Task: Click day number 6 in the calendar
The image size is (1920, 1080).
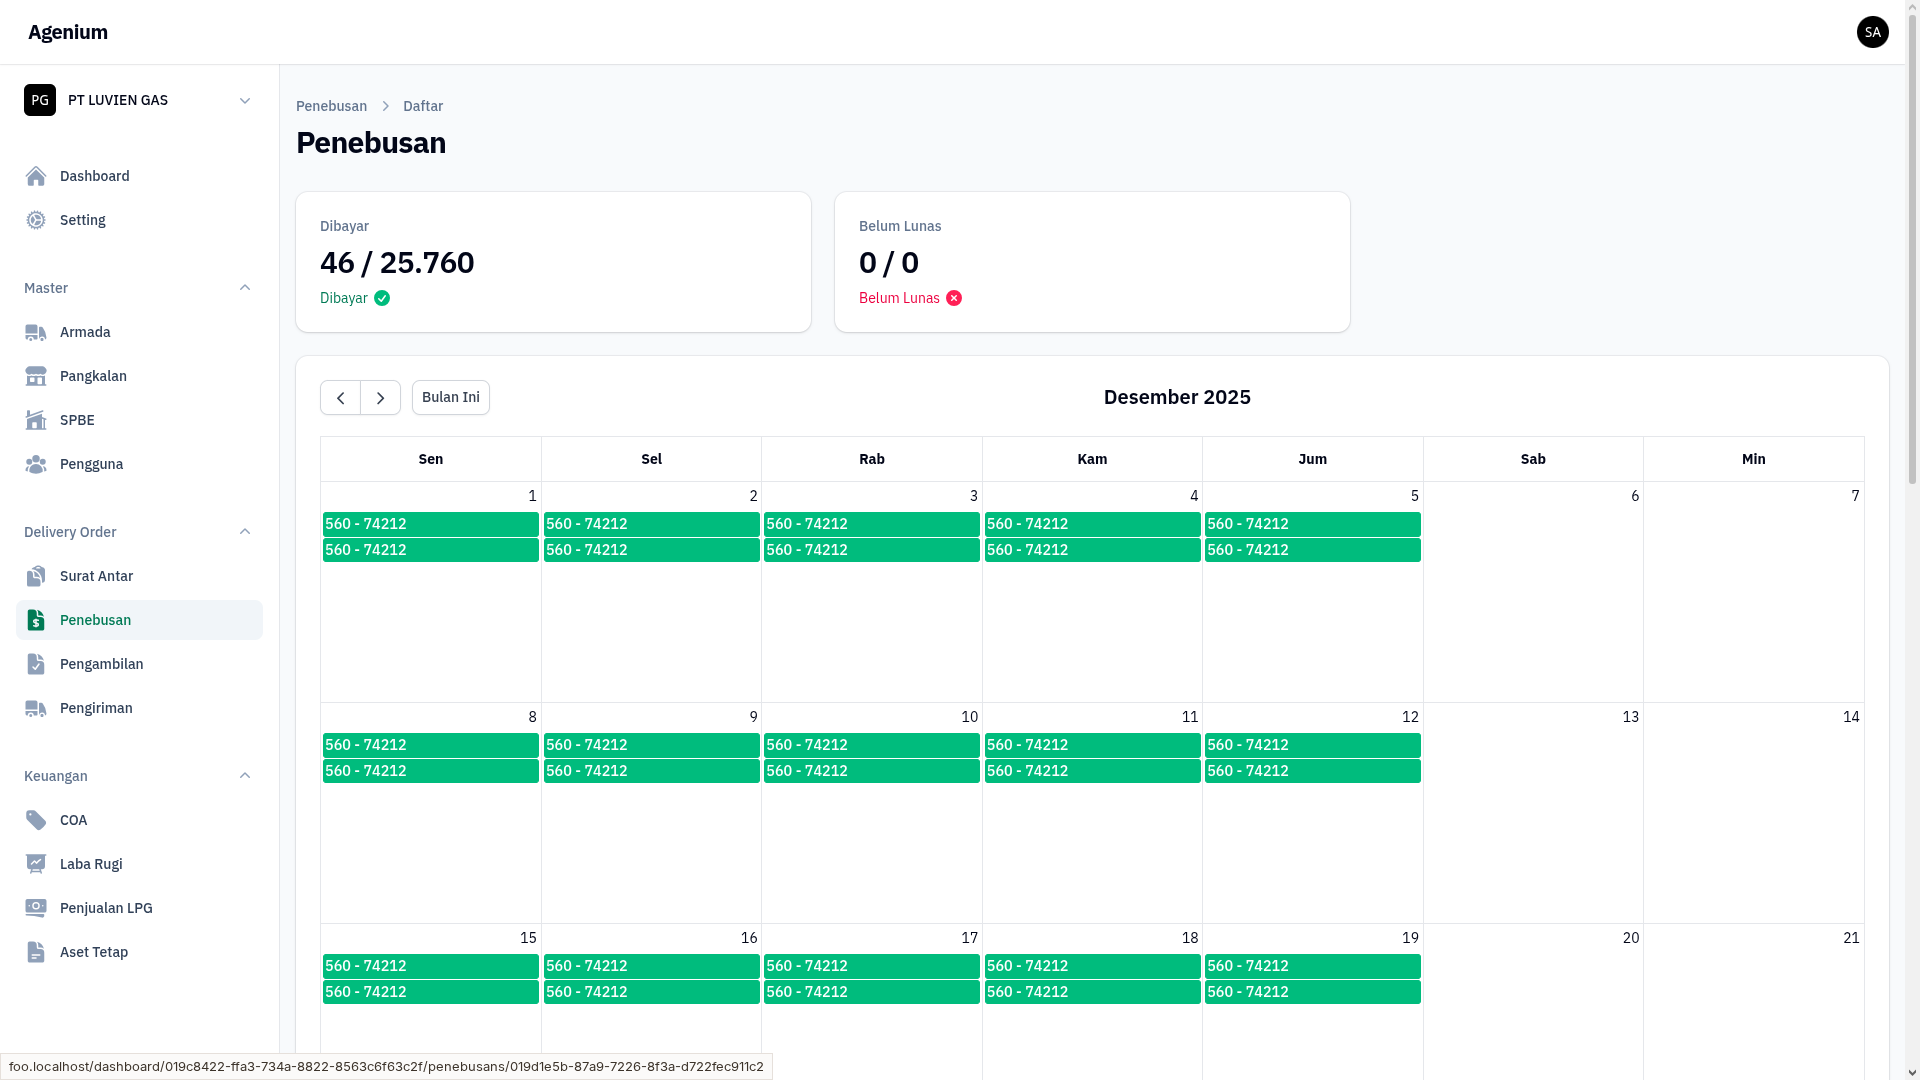Action: coord(1635,496)
